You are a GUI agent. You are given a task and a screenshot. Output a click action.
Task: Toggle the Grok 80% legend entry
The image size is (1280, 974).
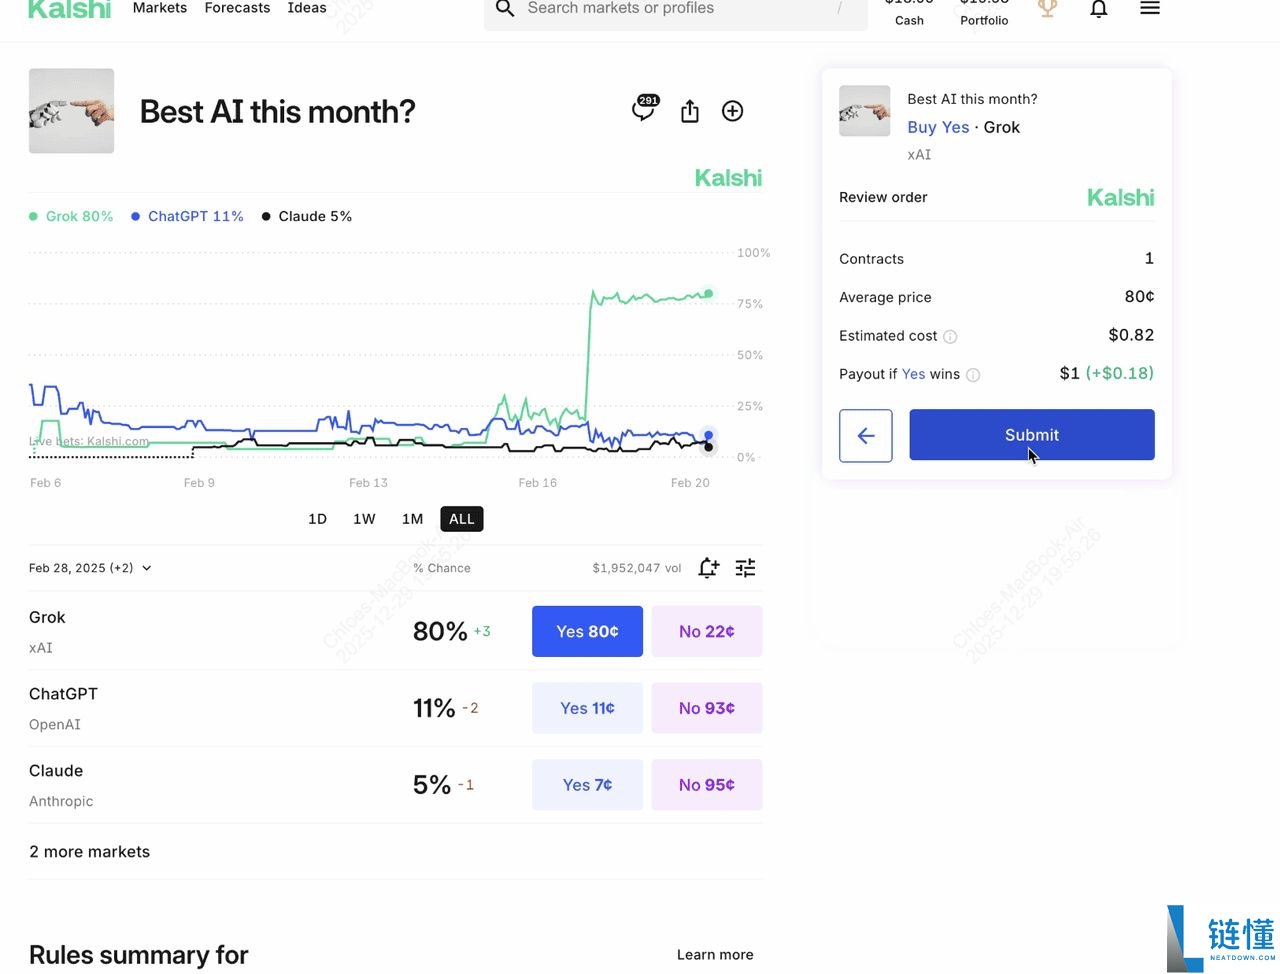(71, 216)
